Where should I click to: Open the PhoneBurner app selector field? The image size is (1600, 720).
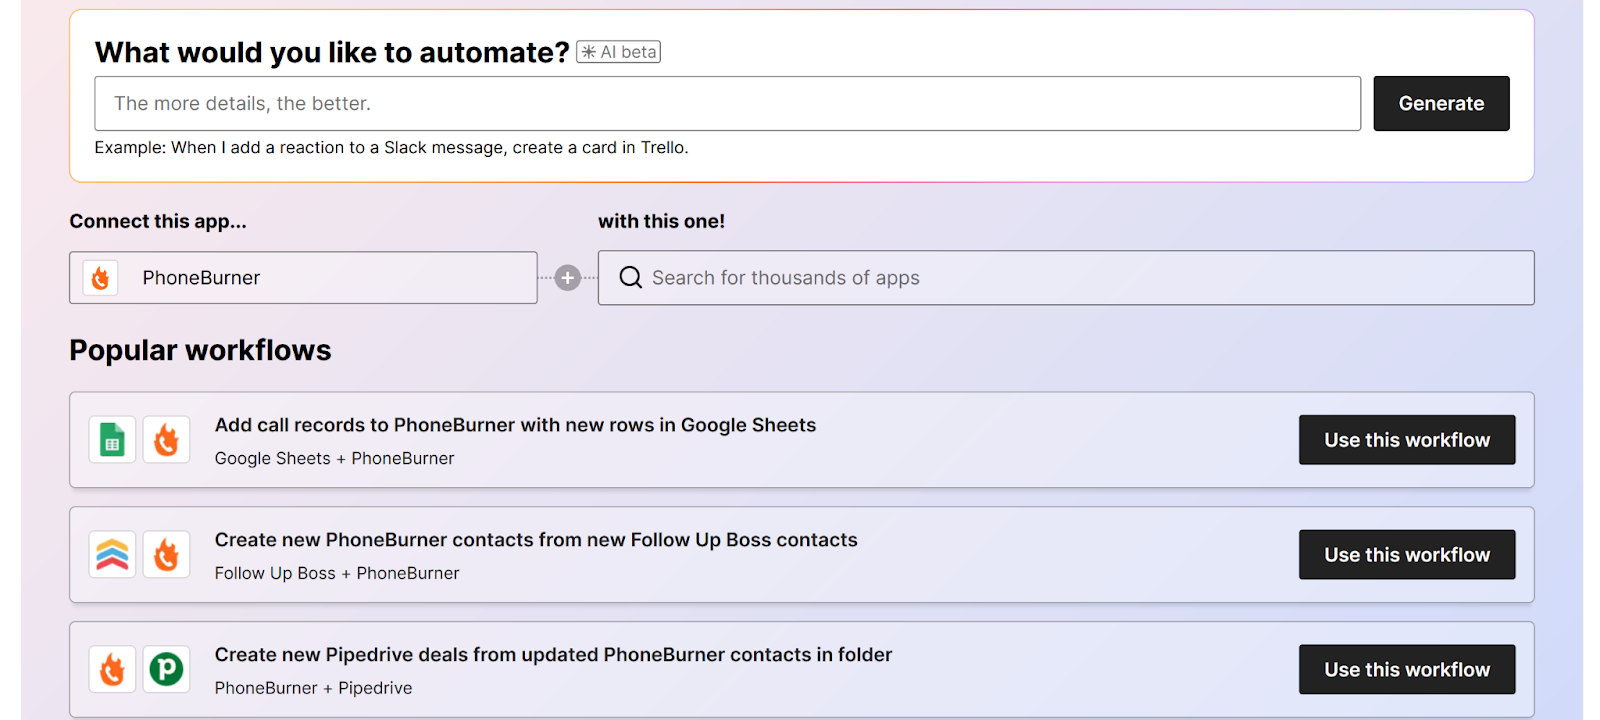point(303,277)
